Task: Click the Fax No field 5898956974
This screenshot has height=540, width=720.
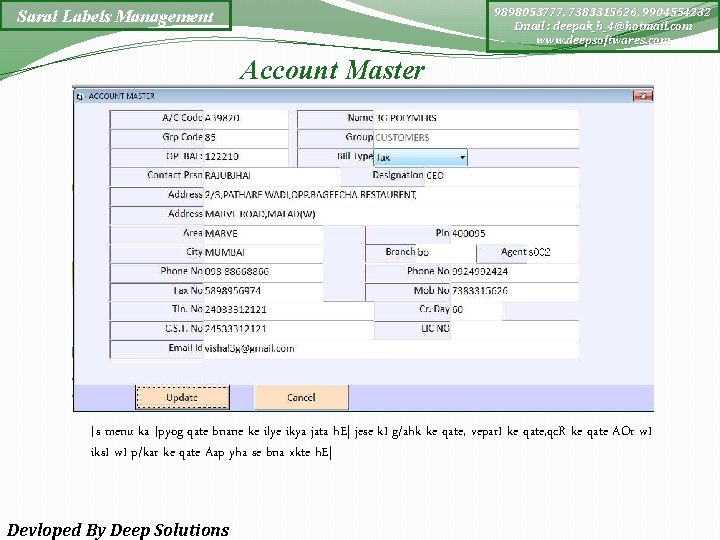Action: (264, 291)
